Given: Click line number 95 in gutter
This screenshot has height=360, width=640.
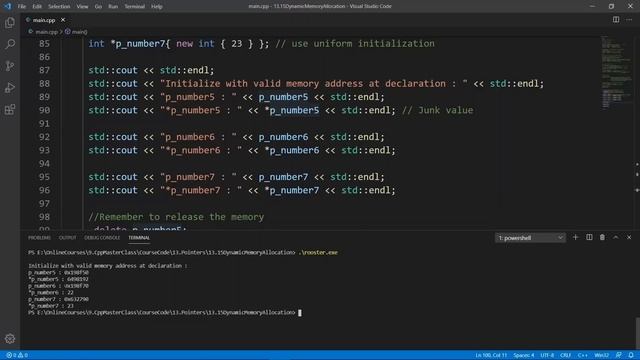Looking at the screenshot, I should coord(44,177).
